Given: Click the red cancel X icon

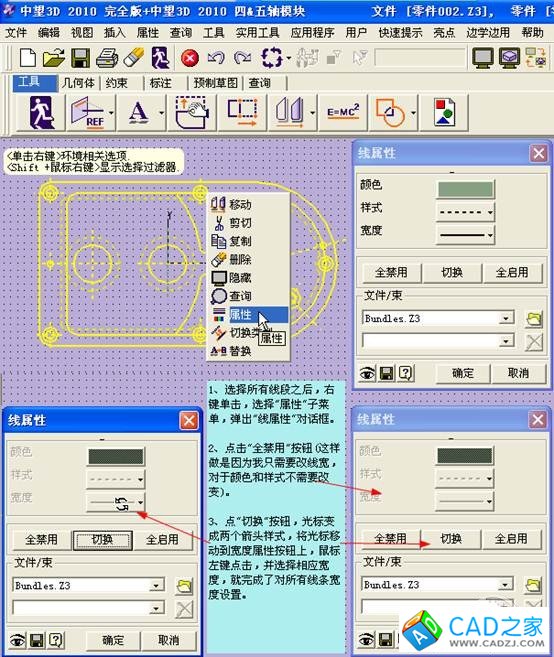Looking at the screenshot, I should 189,58.
